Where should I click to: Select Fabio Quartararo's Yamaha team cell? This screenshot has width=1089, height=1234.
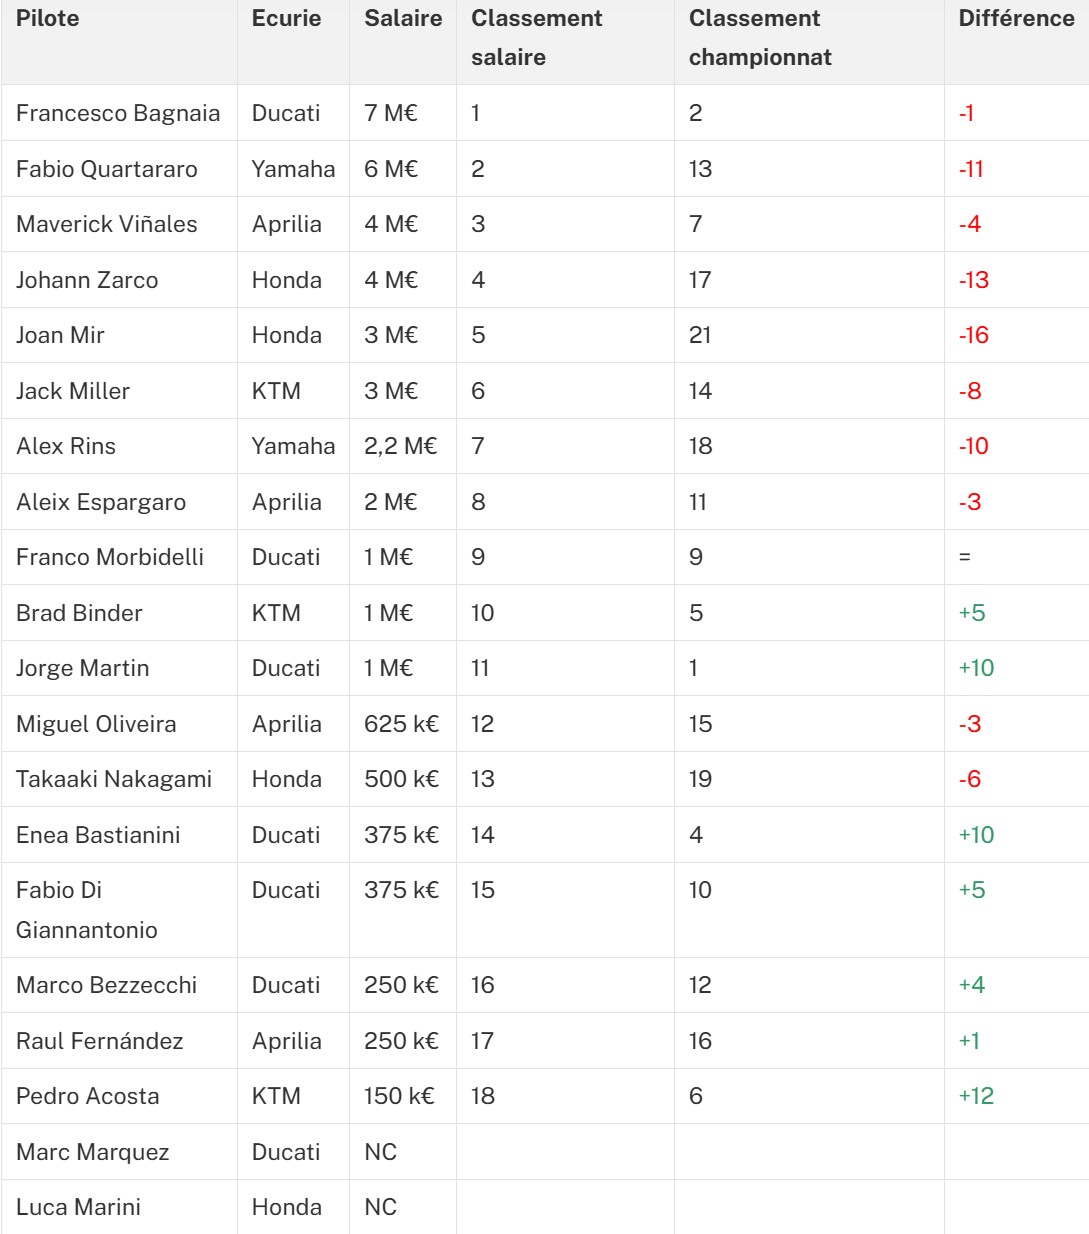(x=293, y=169)
